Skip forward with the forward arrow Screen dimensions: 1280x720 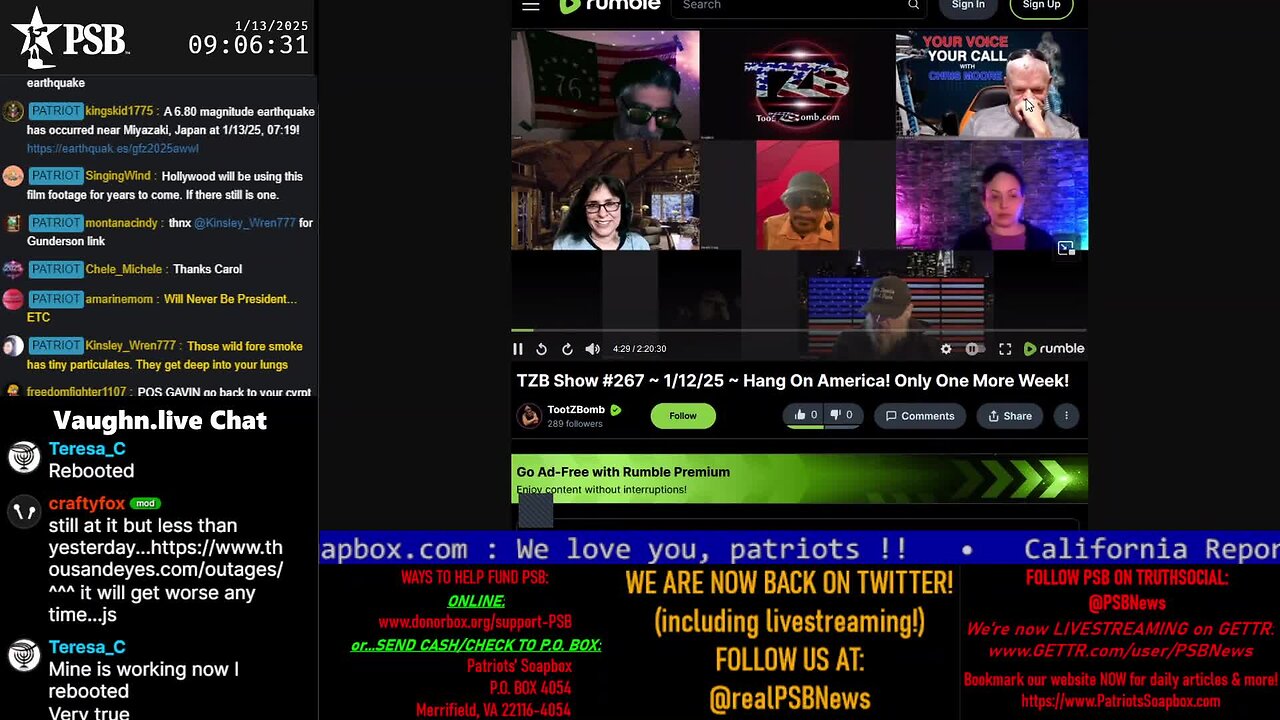pos(567,349)
